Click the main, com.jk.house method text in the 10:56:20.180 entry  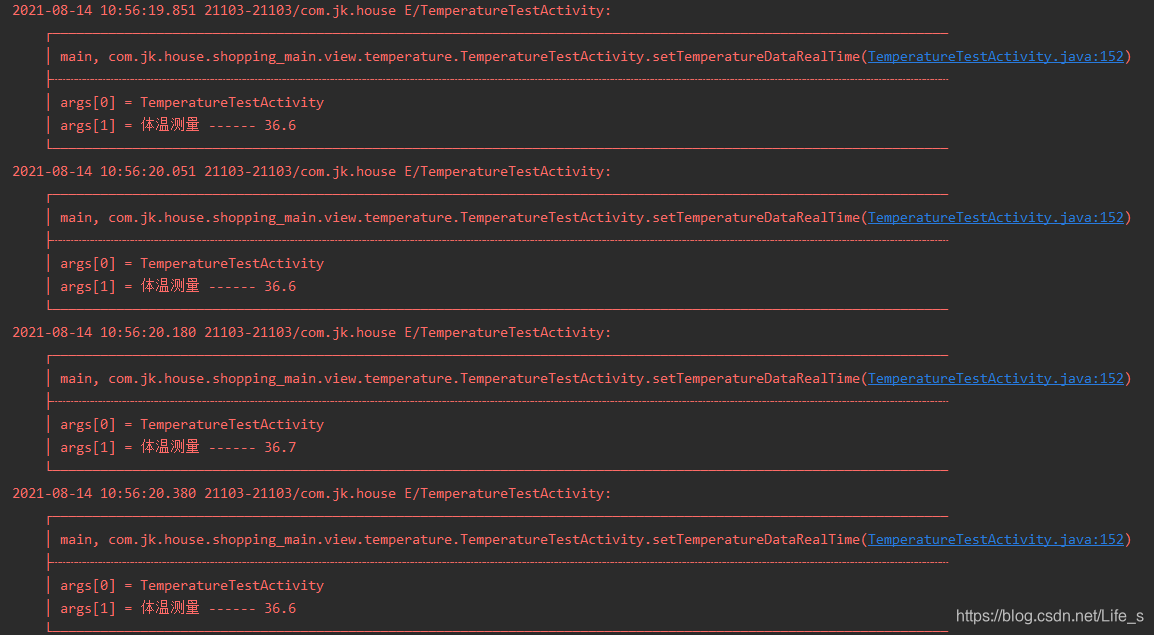click(460, 379)
